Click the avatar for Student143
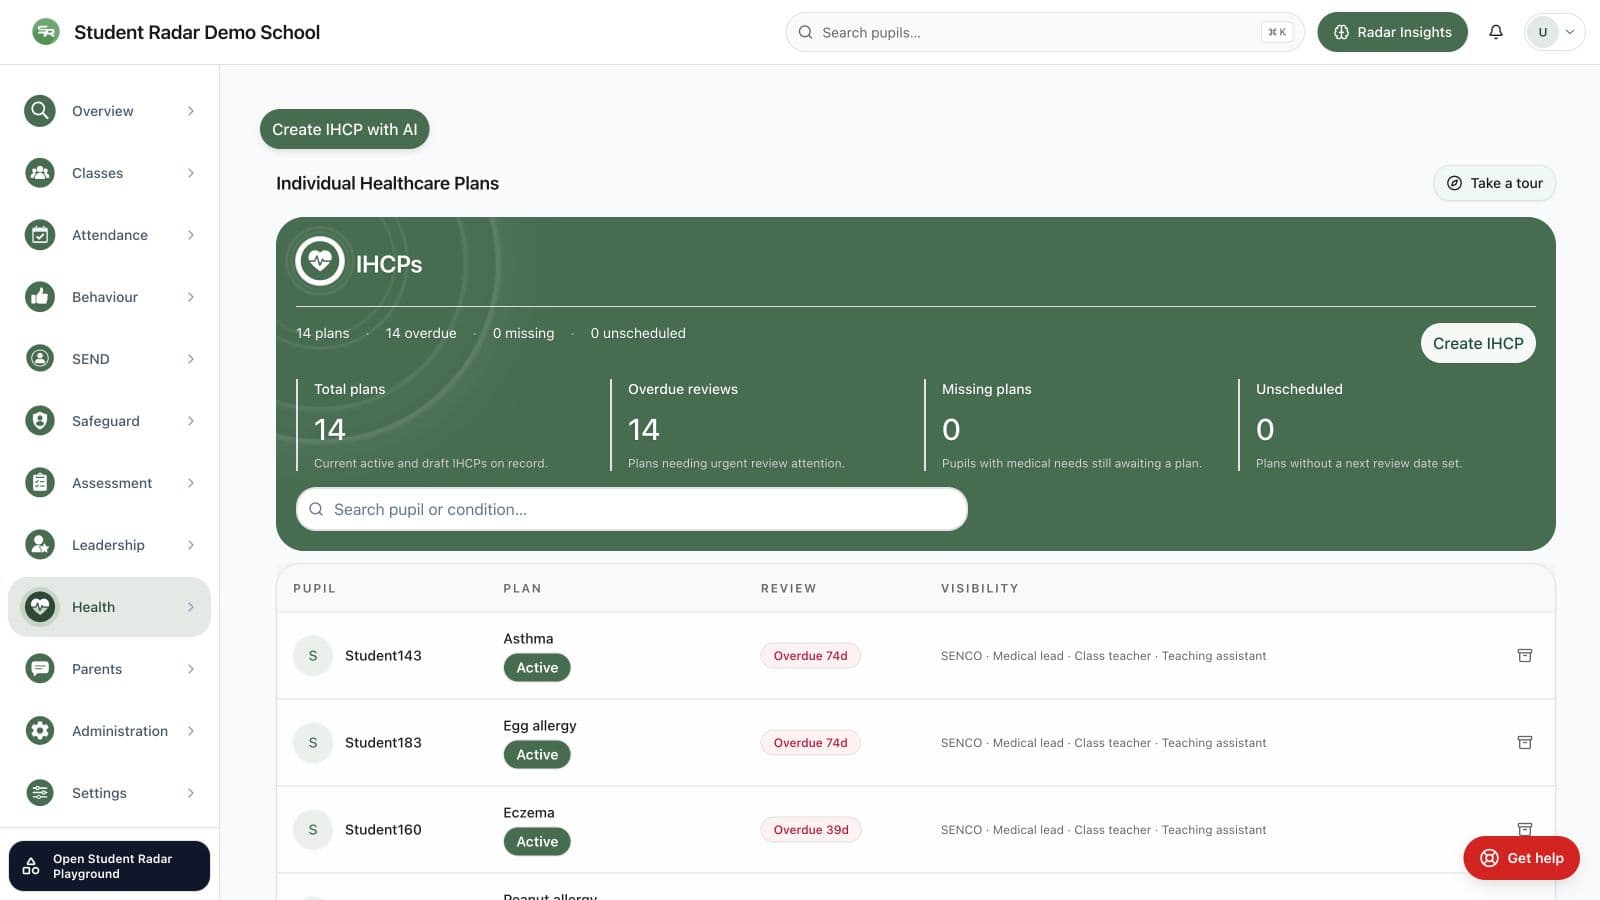 [313, 656]
